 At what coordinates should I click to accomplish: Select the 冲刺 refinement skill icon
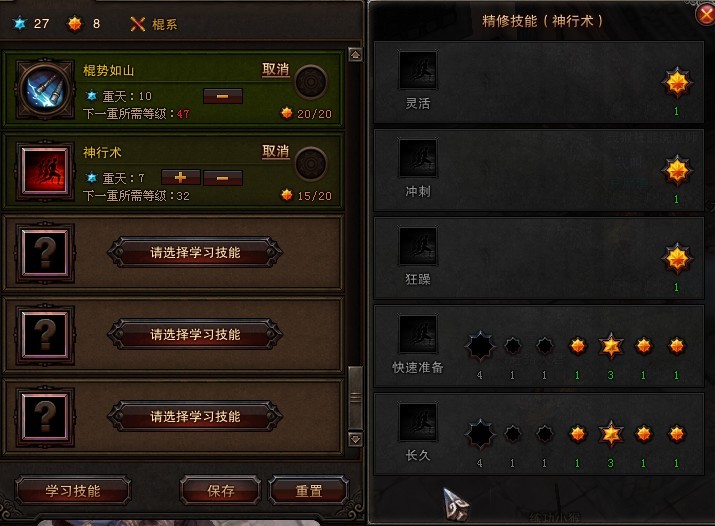click(418, 158)
